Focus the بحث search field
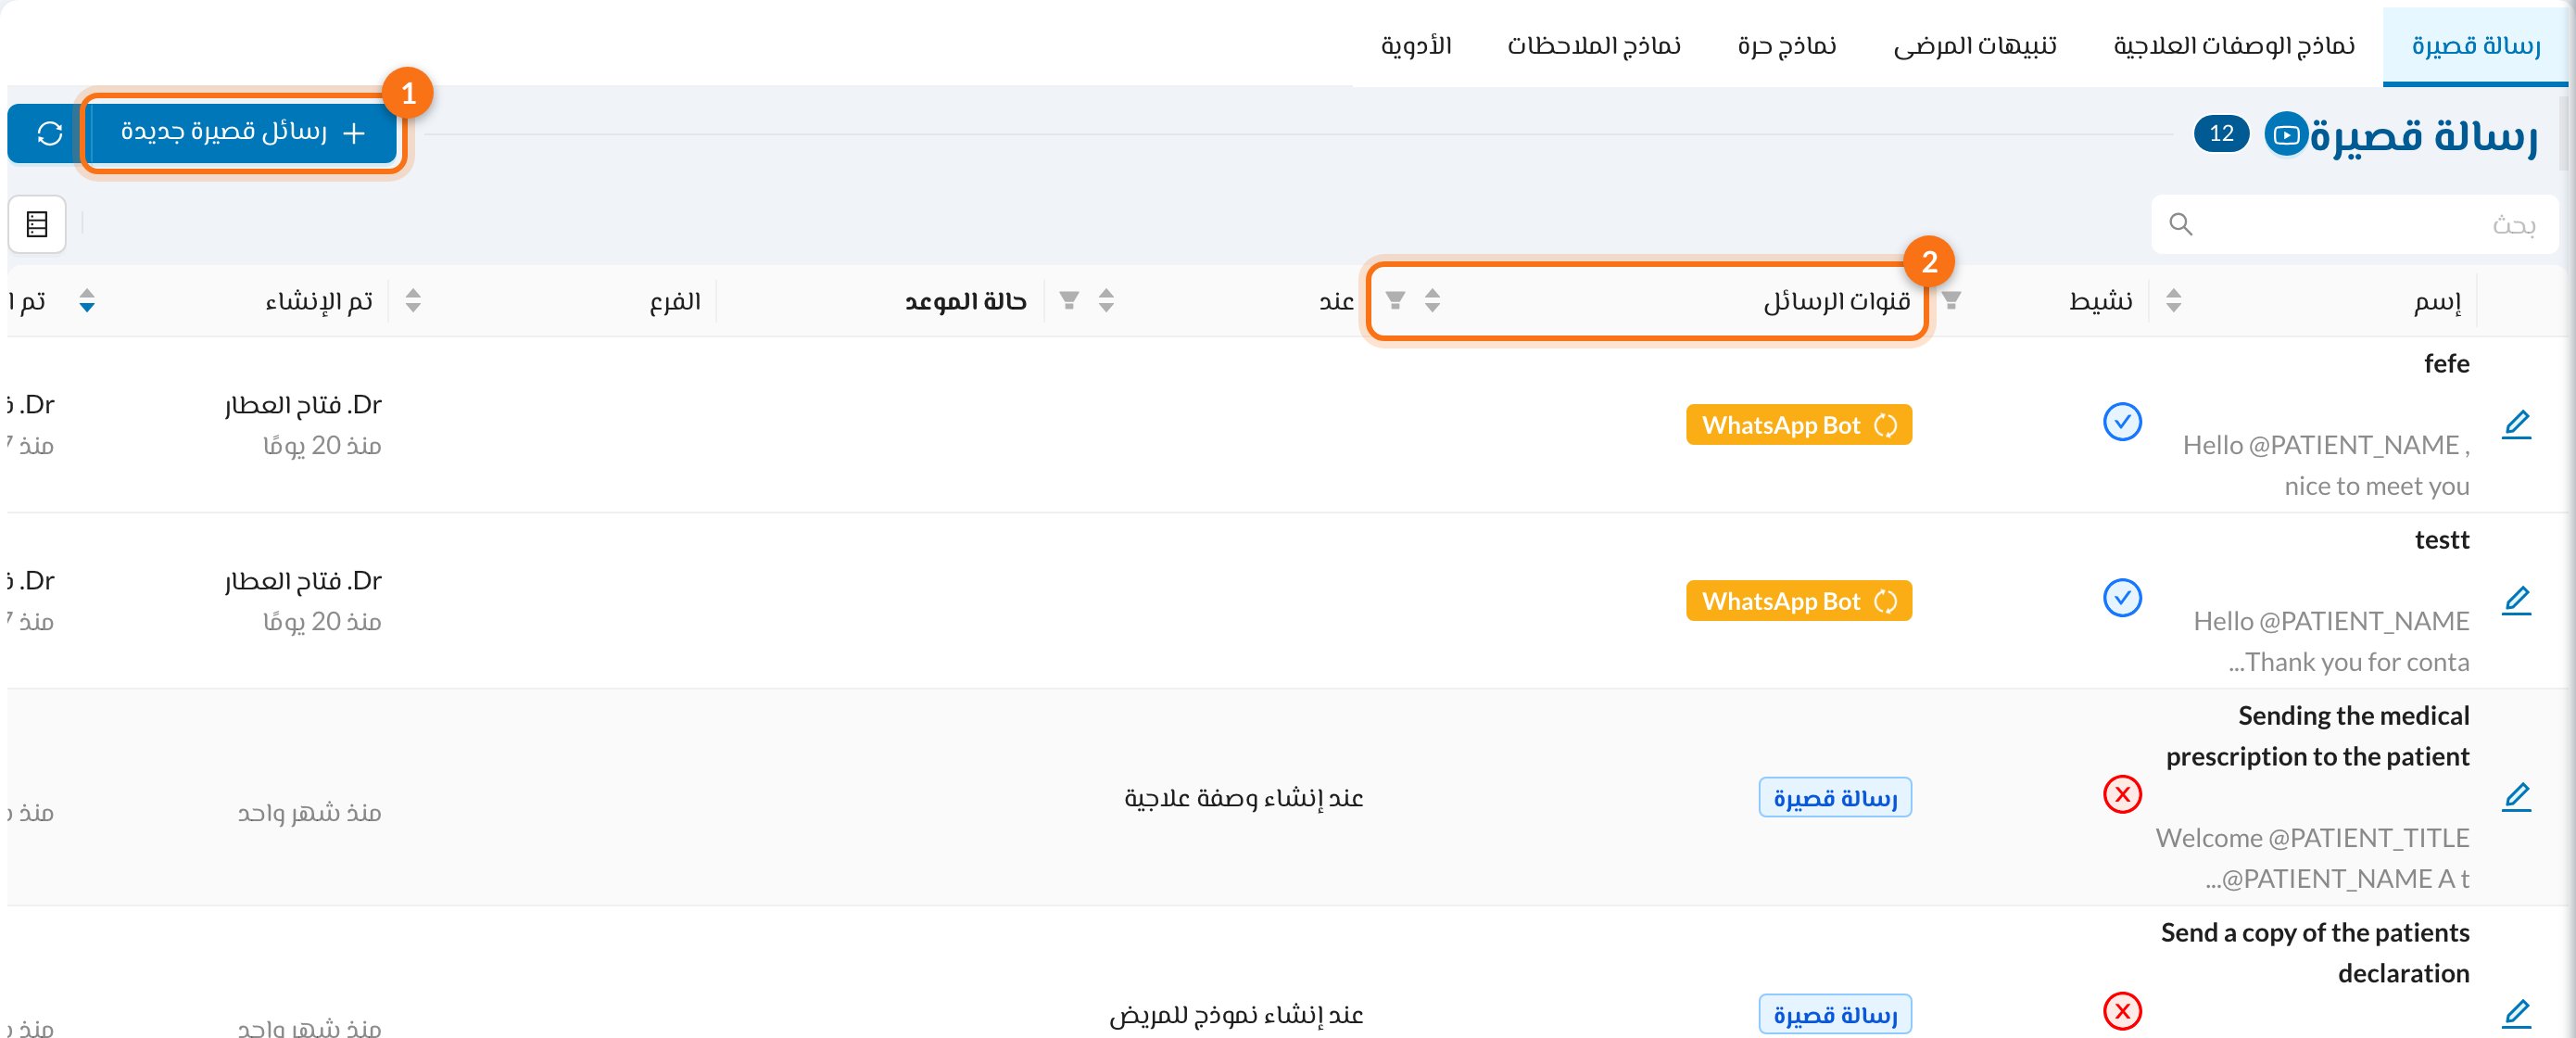This screenshot has width=2576, height=1038. [x=2354, y=224]
